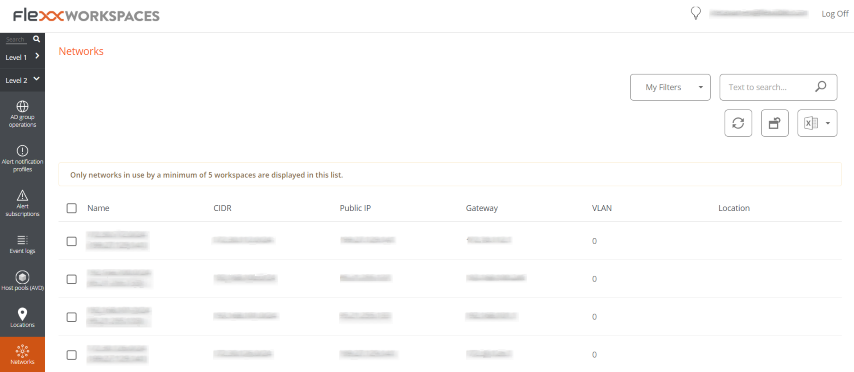The height and width of the screenshot is (372, 854).
Task: Click first row's VLAN value 0
Action: point(594,241)
